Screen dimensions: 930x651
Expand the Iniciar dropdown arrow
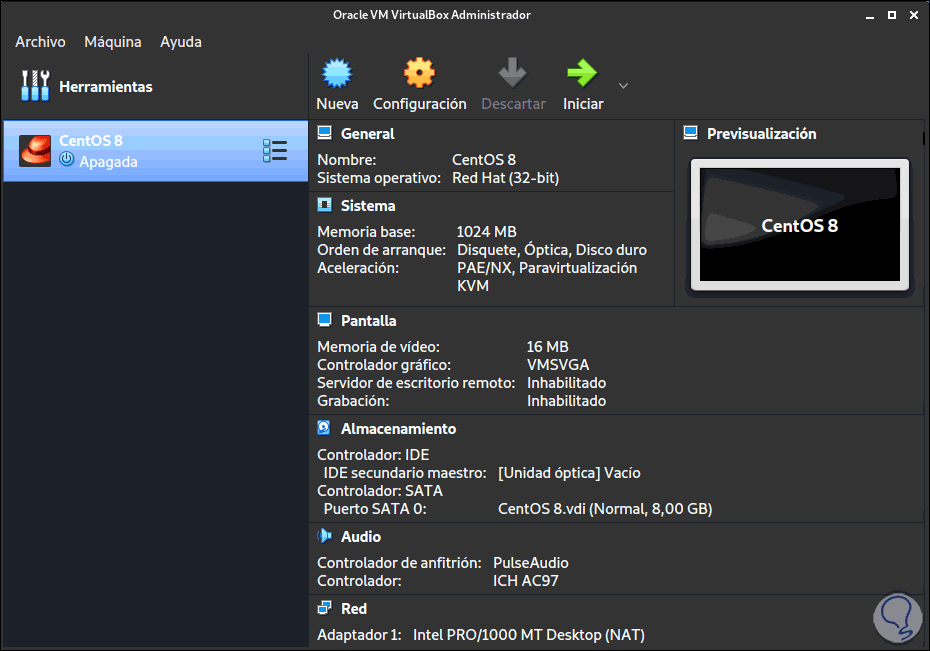coord(623,85)
